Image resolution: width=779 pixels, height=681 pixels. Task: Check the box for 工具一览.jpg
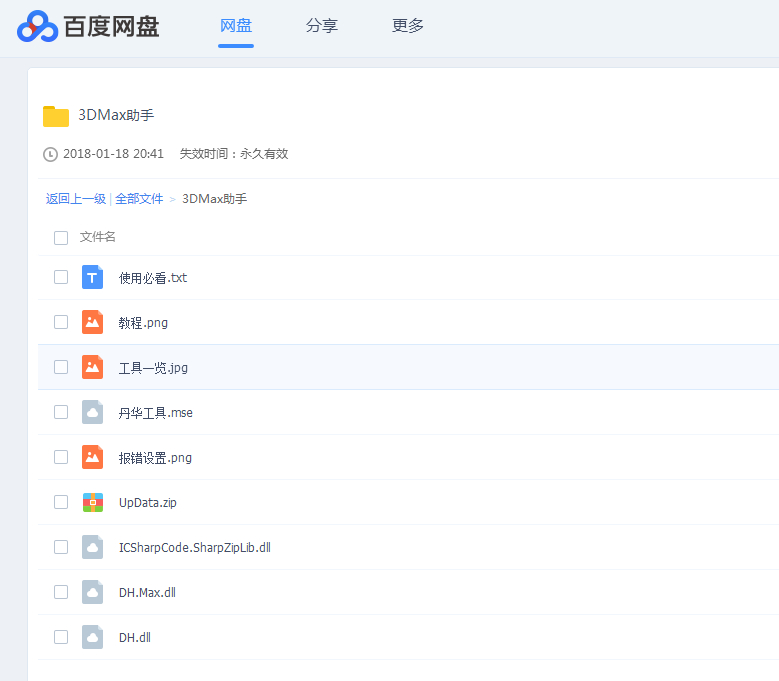(61, 367)
